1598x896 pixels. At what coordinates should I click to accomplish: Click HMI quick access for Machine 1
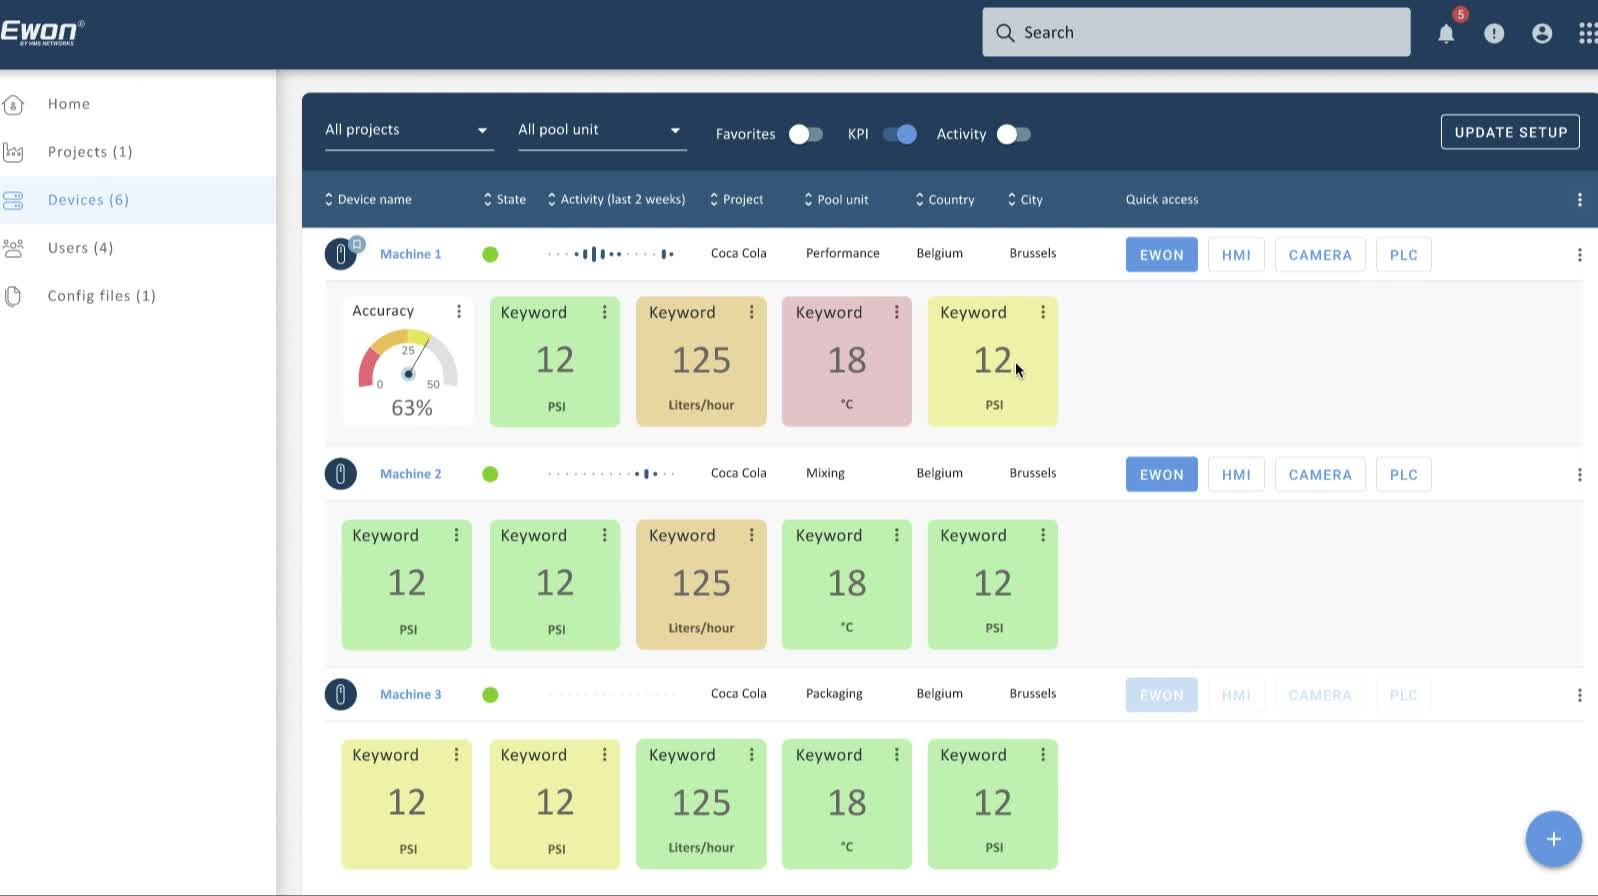click(1236, 255)
